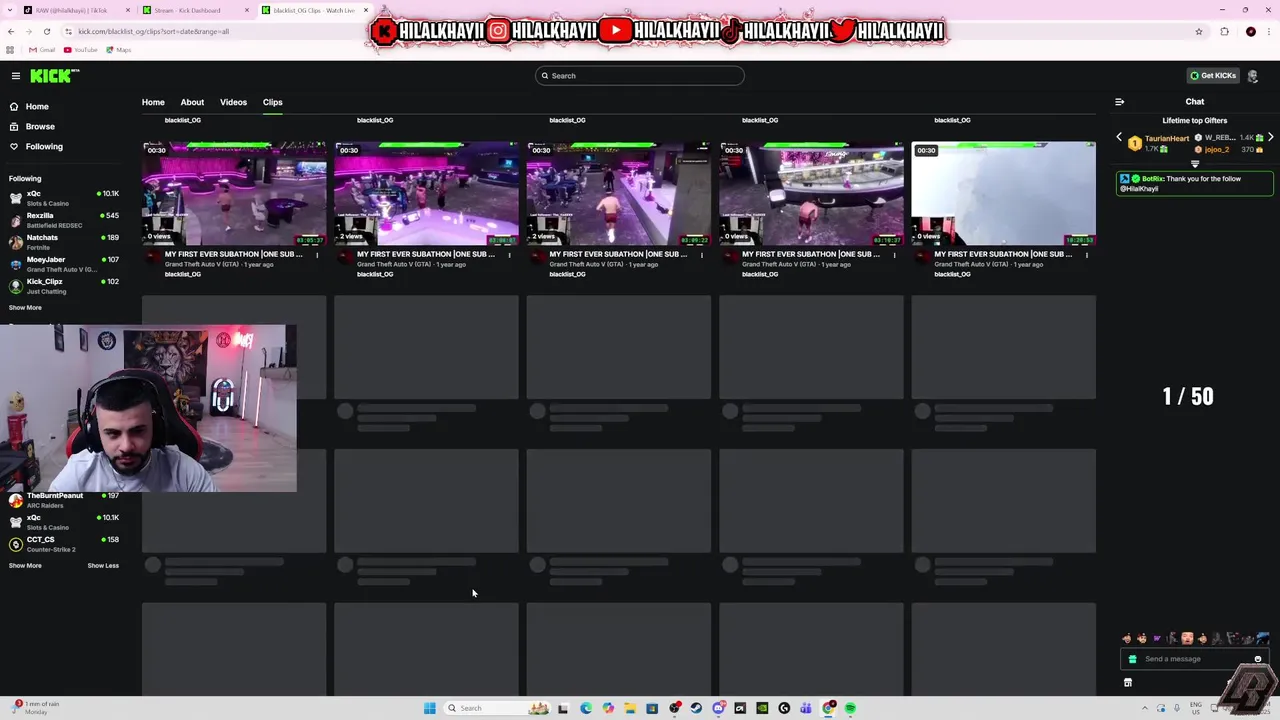The width and height of the screenshot is (1280, 720).
Task: Open TaurianHeart gifter profile
Action: point(1167,139)
